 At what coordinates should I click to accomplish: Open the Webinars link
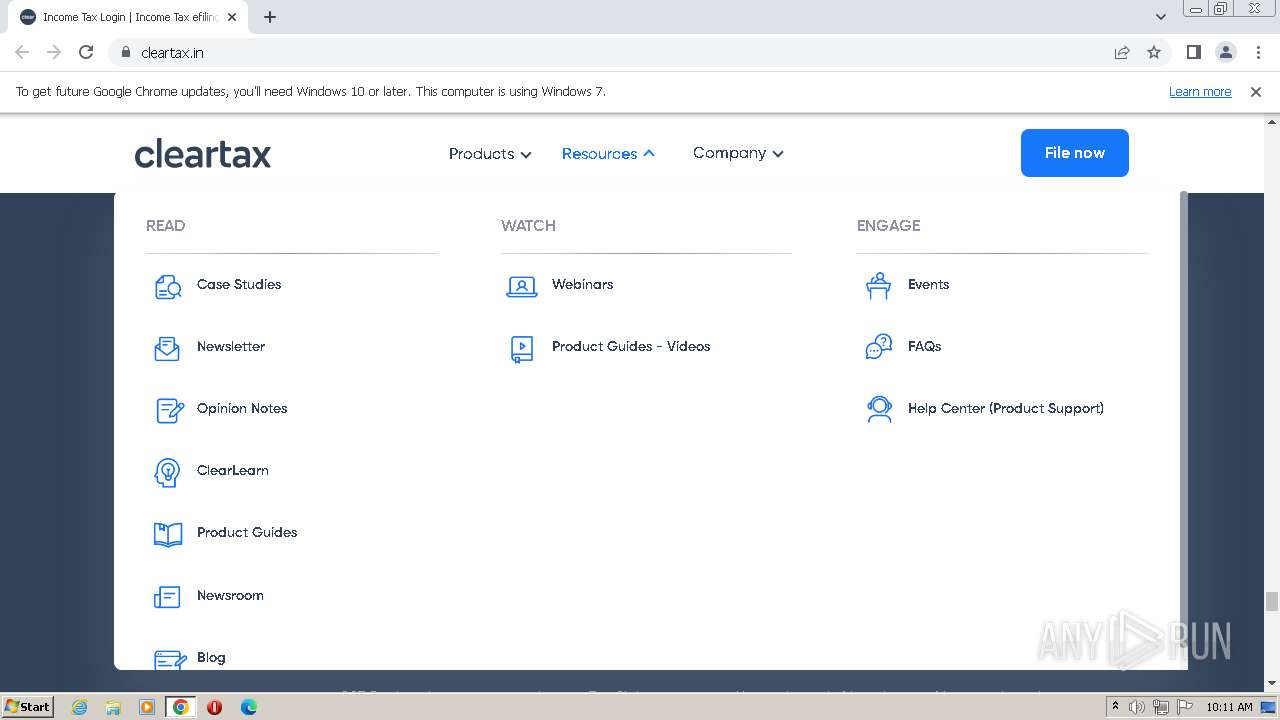pyautogui.click(x=583, y=285)
